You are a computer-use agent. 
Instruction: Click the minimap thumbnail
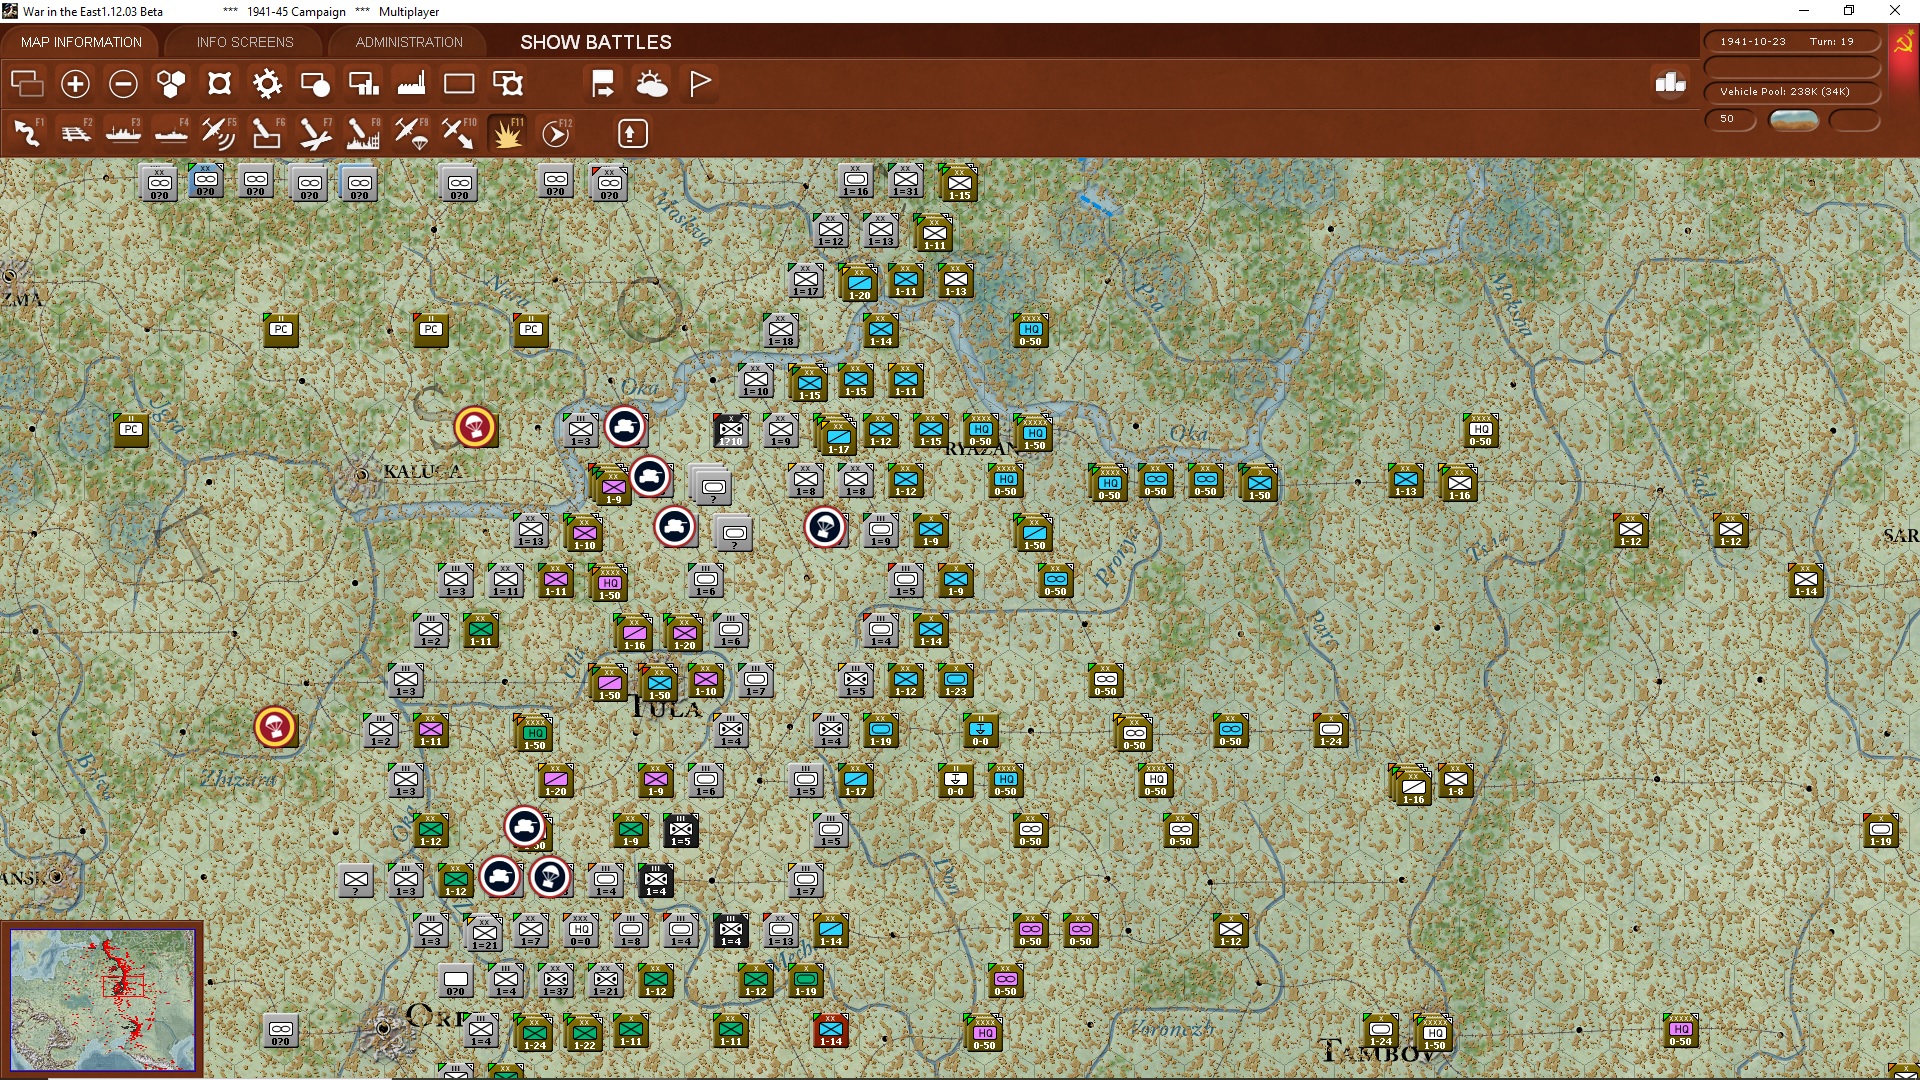point(102,999)
